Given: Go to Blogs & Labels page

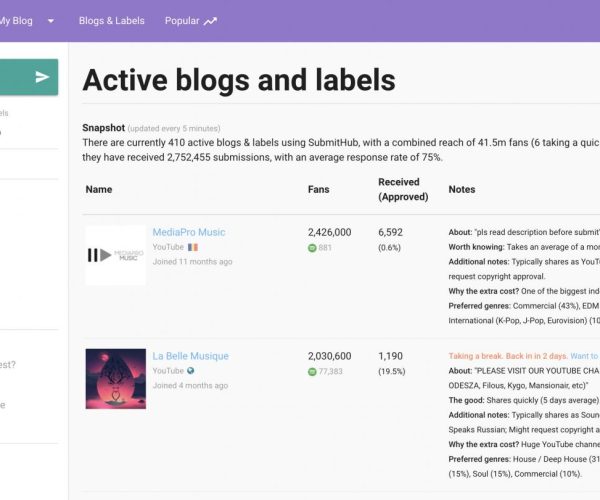Looking at the screenshot, I should [x=112, y=21].
